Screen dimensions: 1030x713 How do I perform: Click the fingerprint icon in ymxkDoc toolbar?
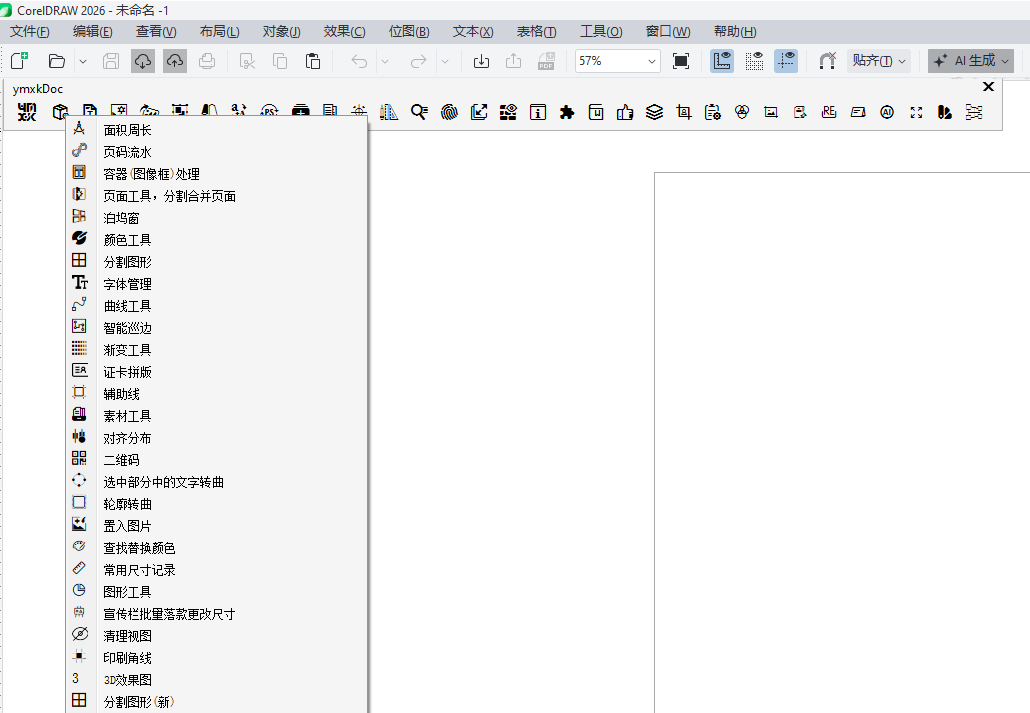[x=449, y=112]
